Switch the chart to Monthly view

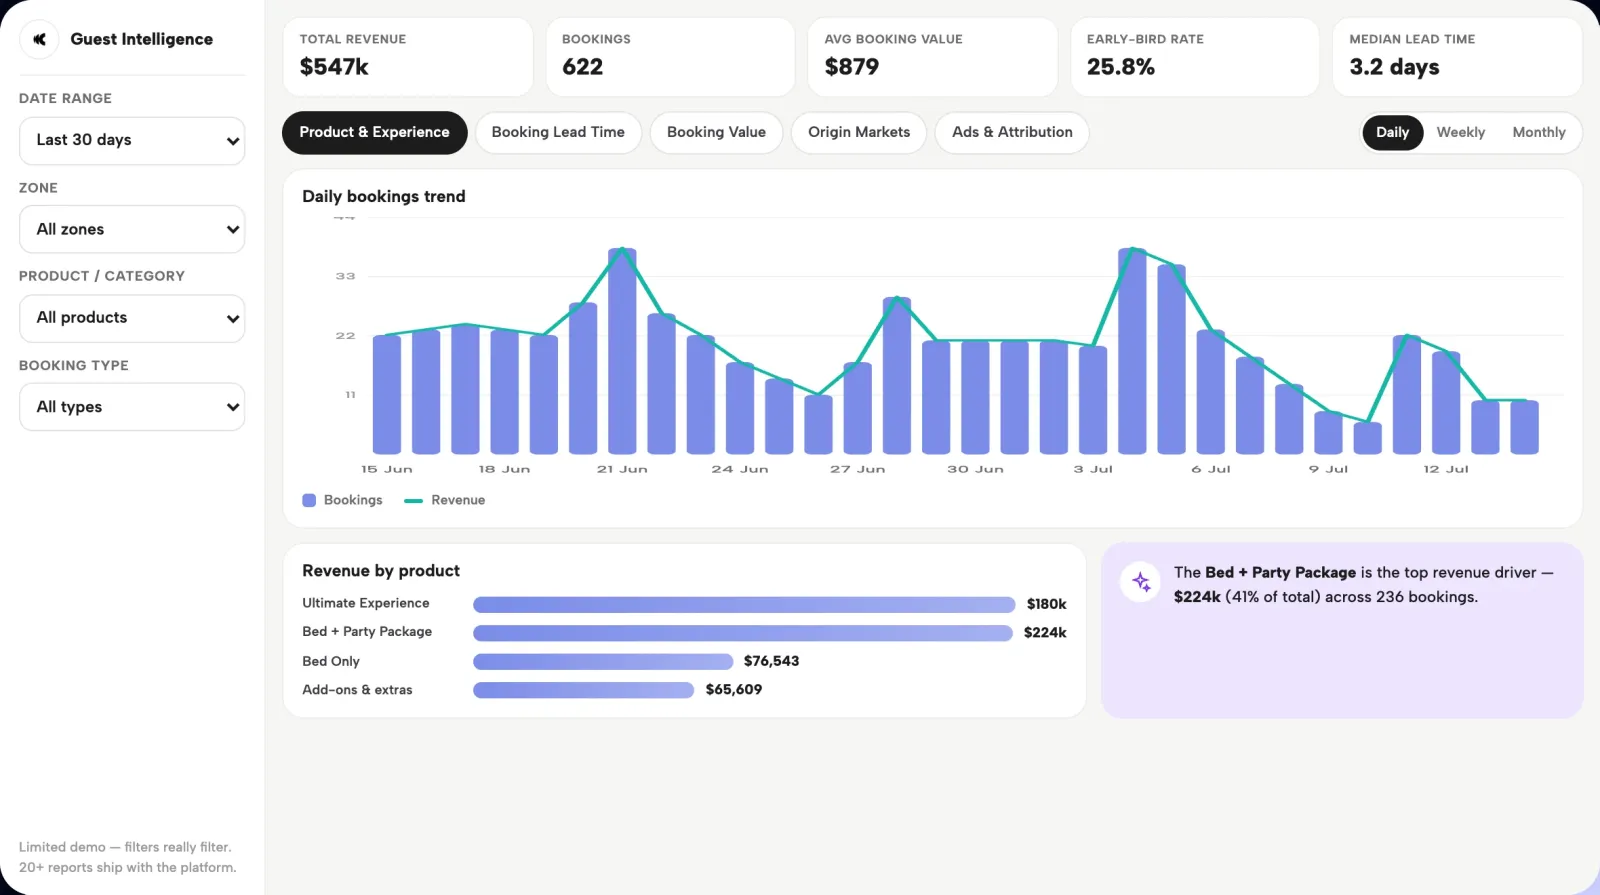point(1539,132)
